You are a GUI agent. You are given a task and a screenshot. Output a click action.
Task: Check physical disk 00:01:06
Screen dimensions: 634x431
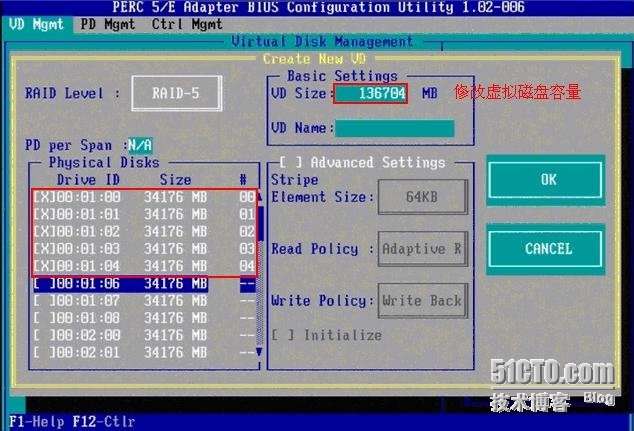click(44, 283)
